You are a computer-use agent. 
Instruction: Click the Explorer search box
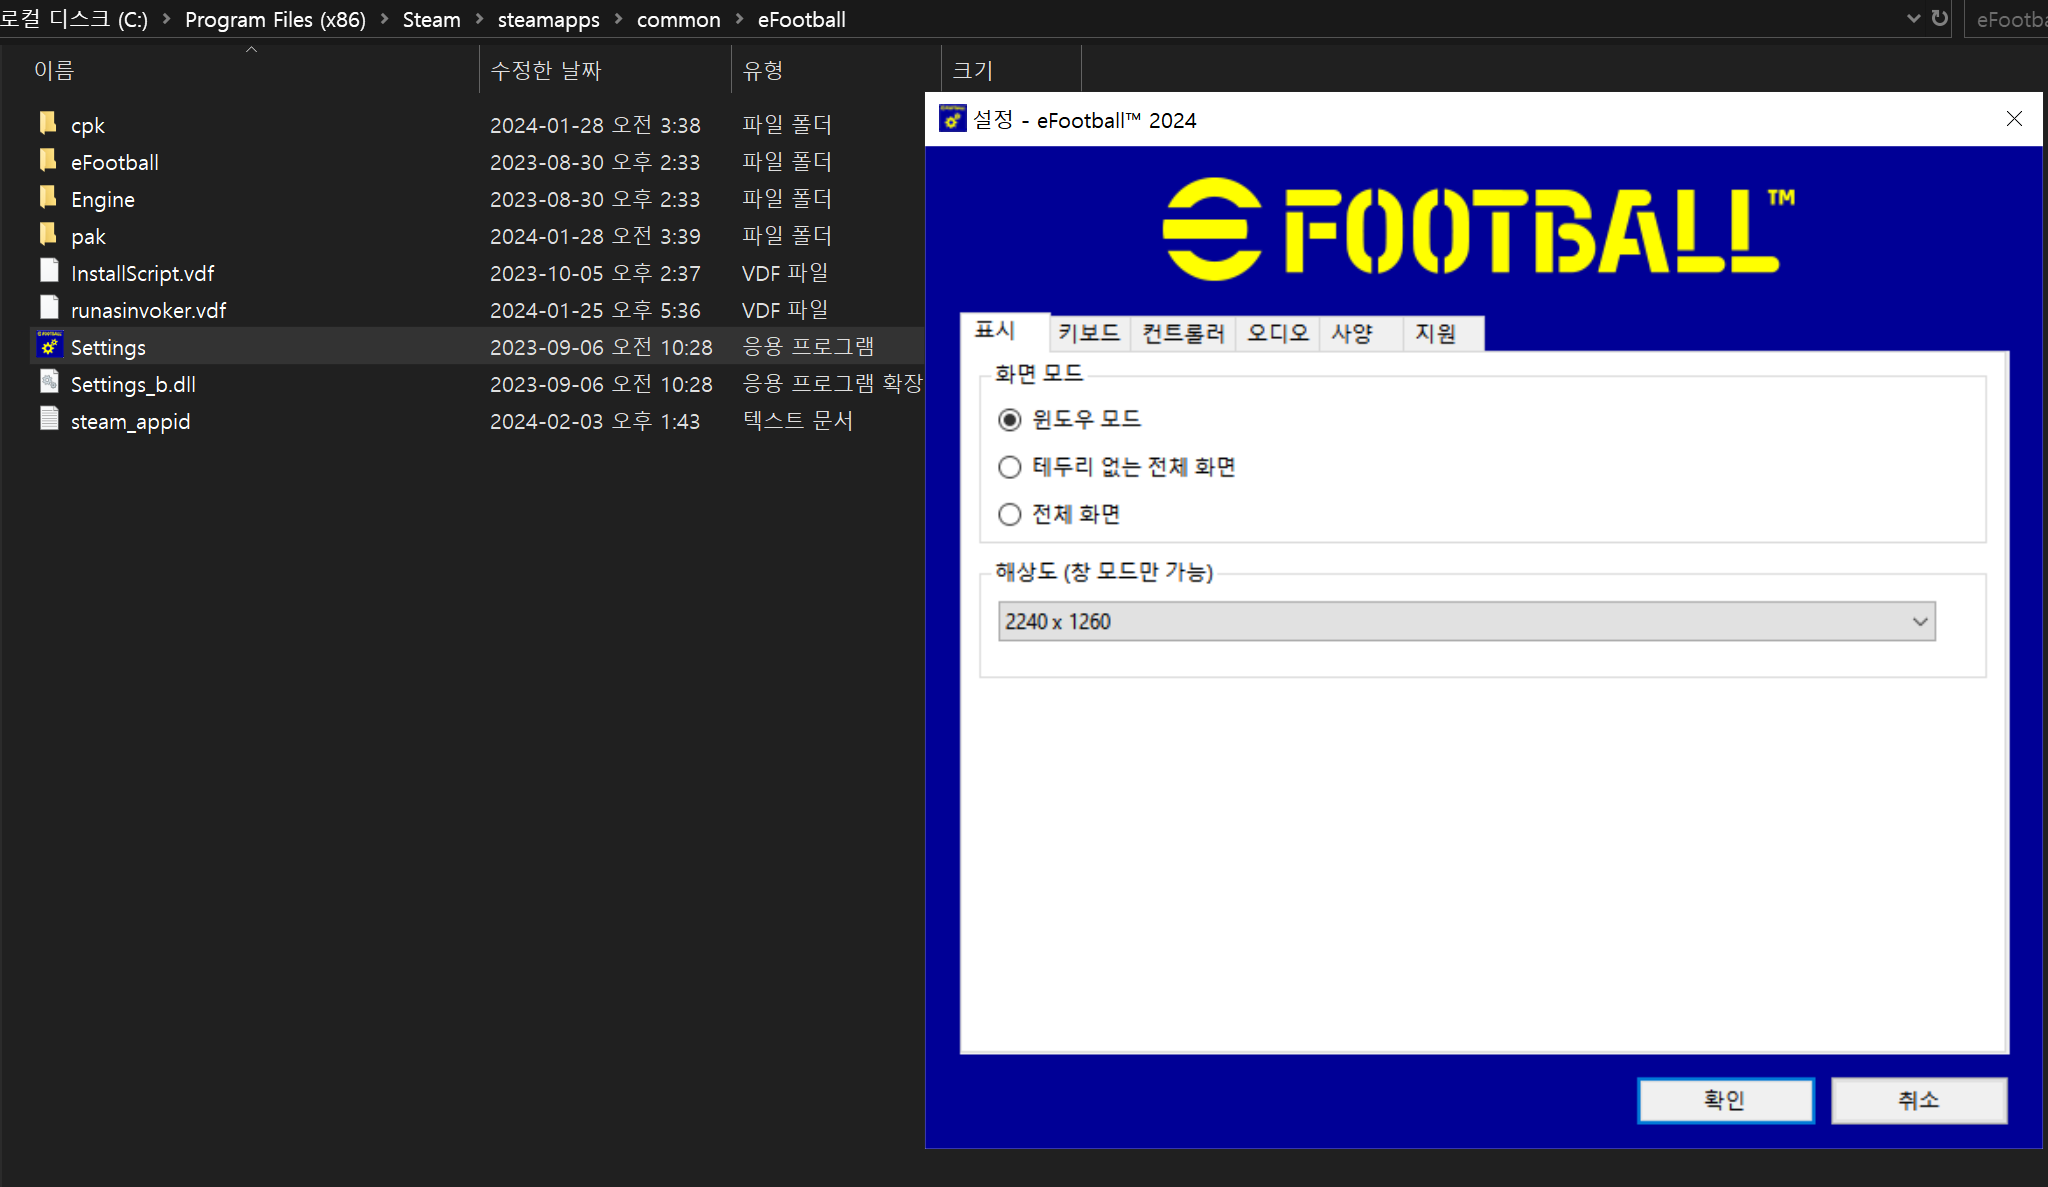(2008, 19)
